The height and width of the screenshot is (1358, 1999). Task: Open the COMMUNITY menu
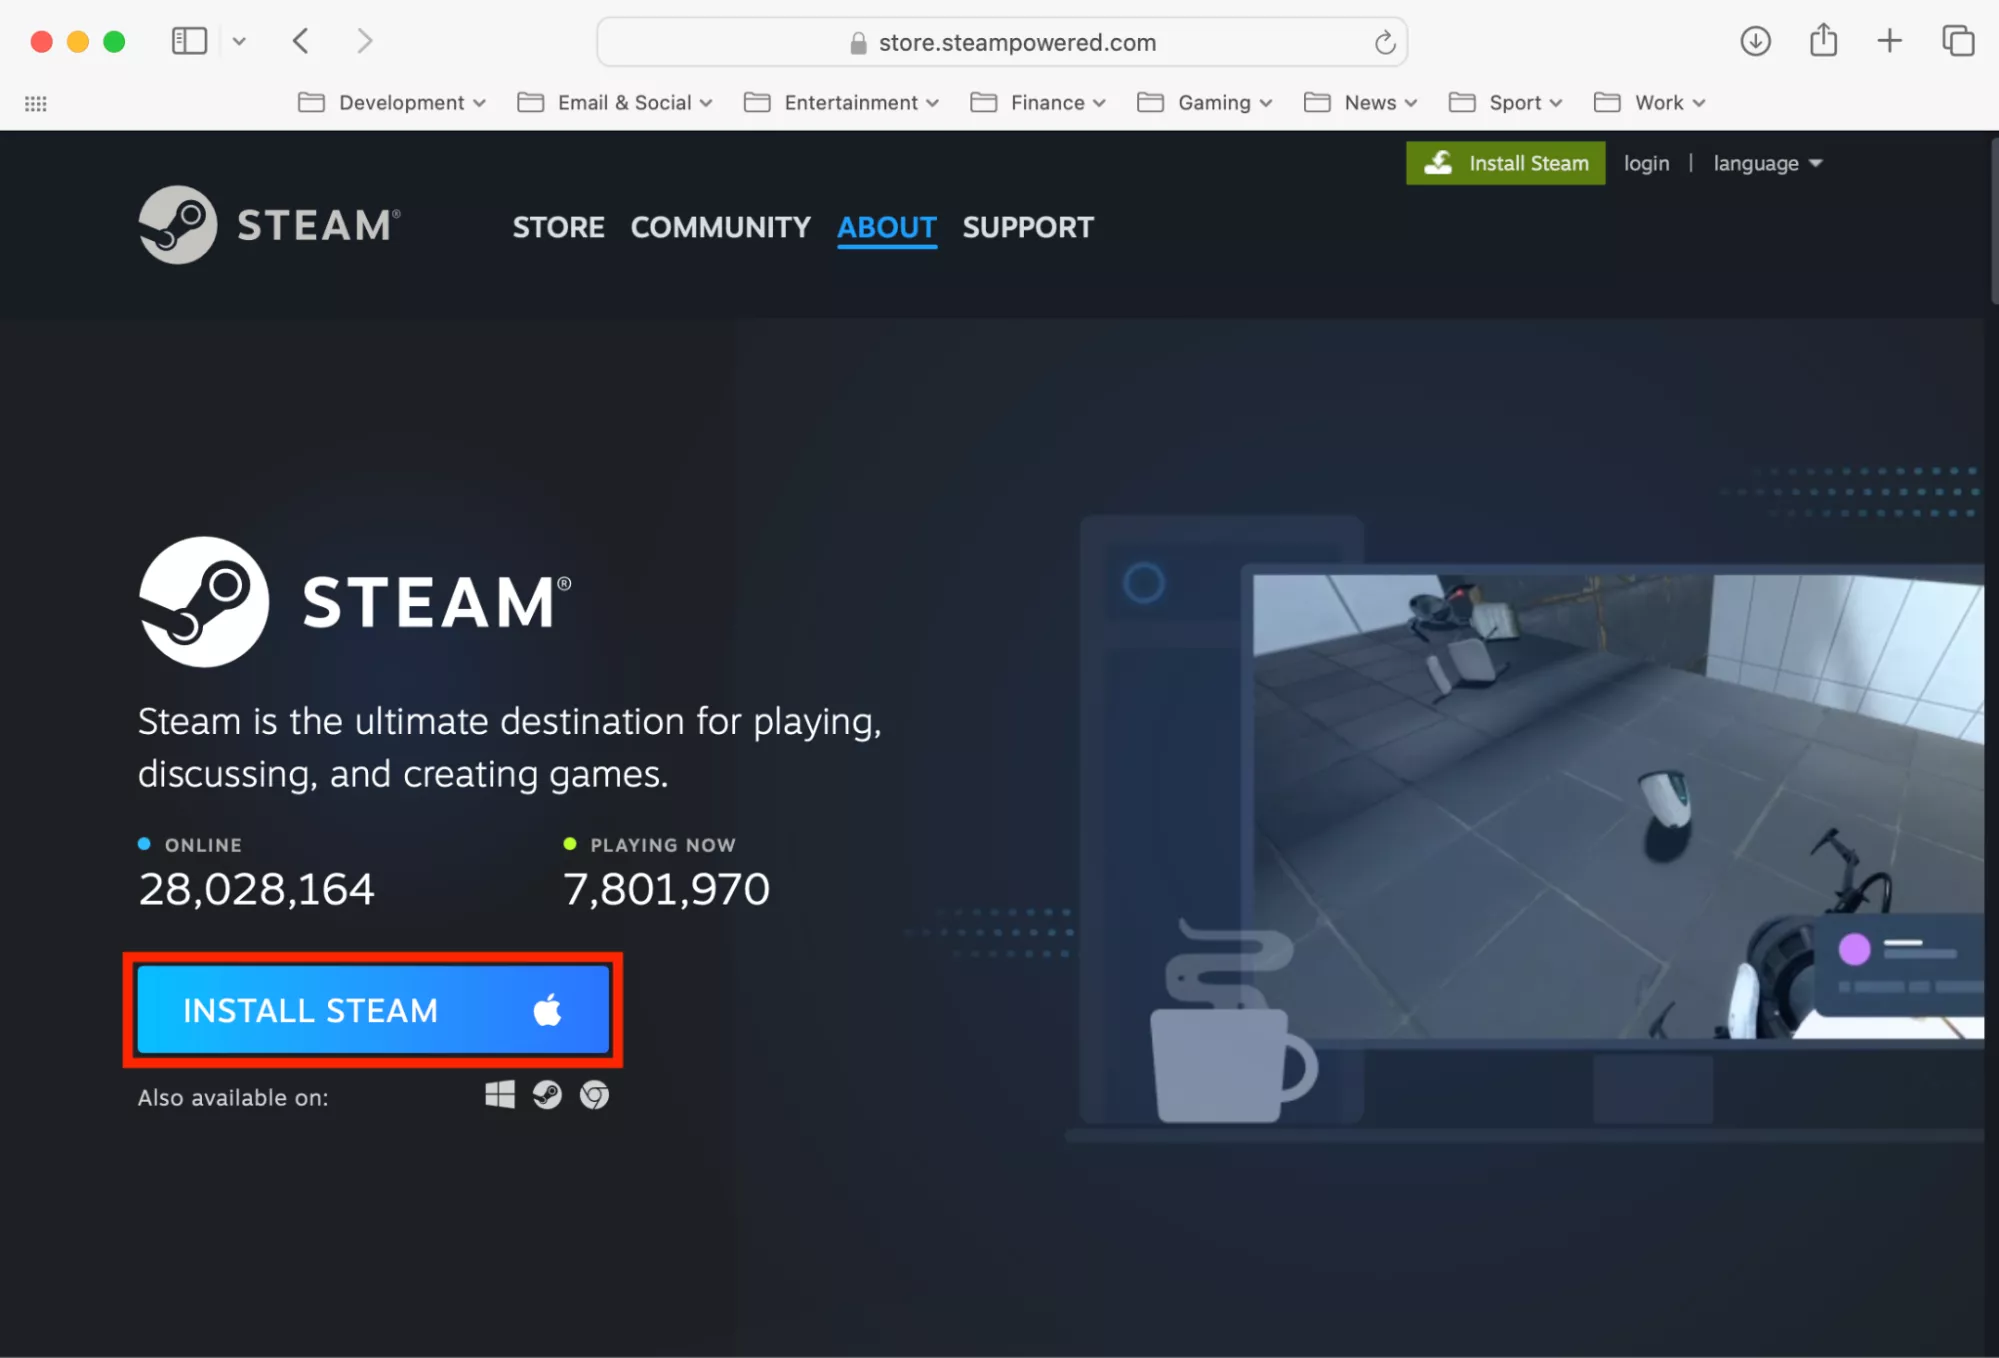(720, 227)
